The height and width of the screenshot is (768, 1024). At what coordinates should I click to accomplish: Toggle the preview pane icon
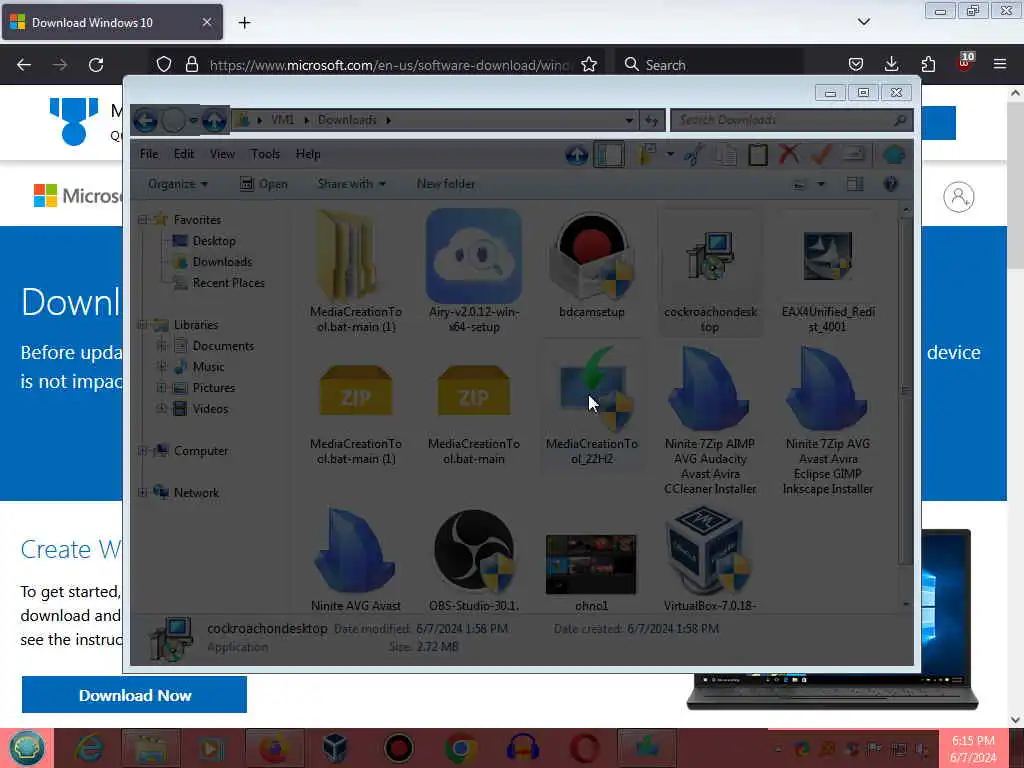[855, 184]
